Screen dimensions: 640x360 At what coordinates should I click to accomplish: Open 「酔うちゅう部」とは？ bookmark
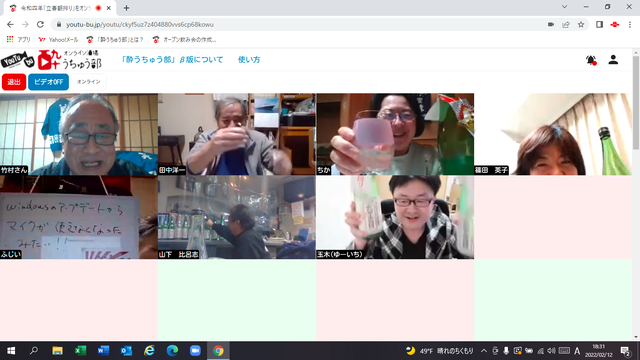point(115,40)
